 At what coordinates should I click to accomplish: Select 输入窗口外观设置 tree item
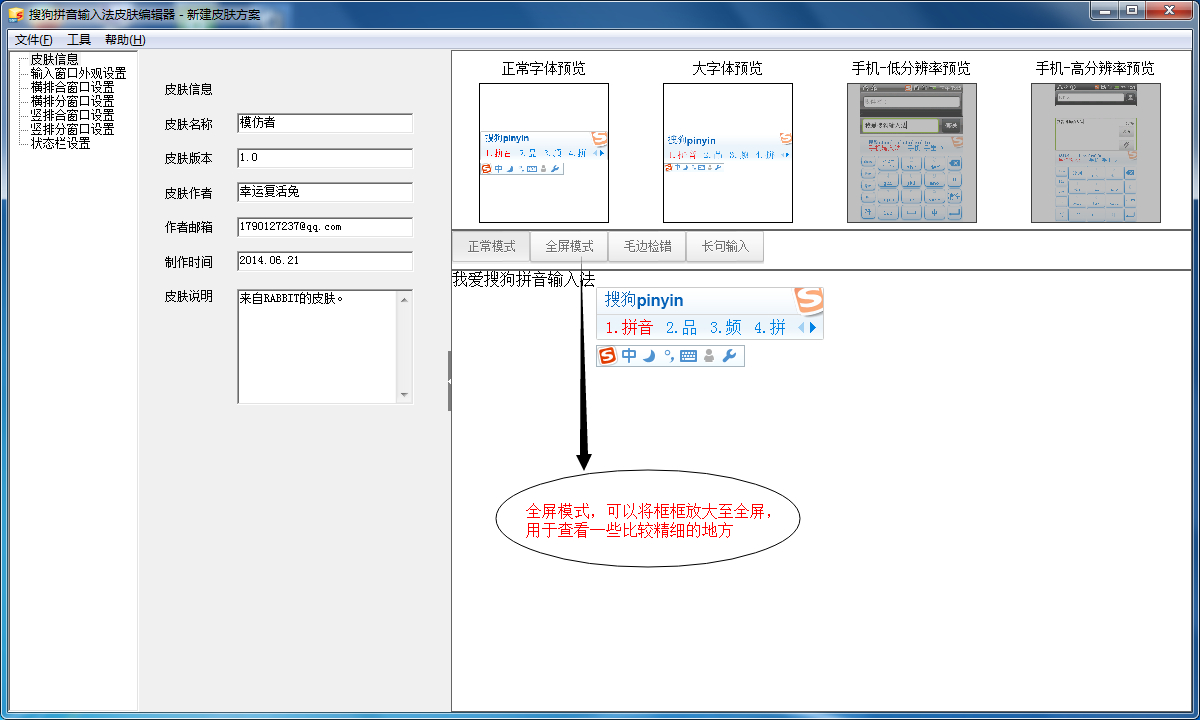click(x=78, y=74)
